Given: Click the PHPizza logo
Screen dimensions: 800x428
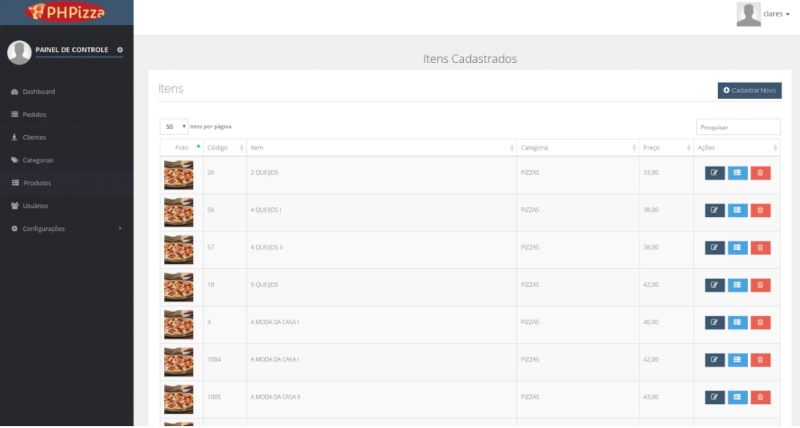Looking at the screenshot, I should [66, 12].
